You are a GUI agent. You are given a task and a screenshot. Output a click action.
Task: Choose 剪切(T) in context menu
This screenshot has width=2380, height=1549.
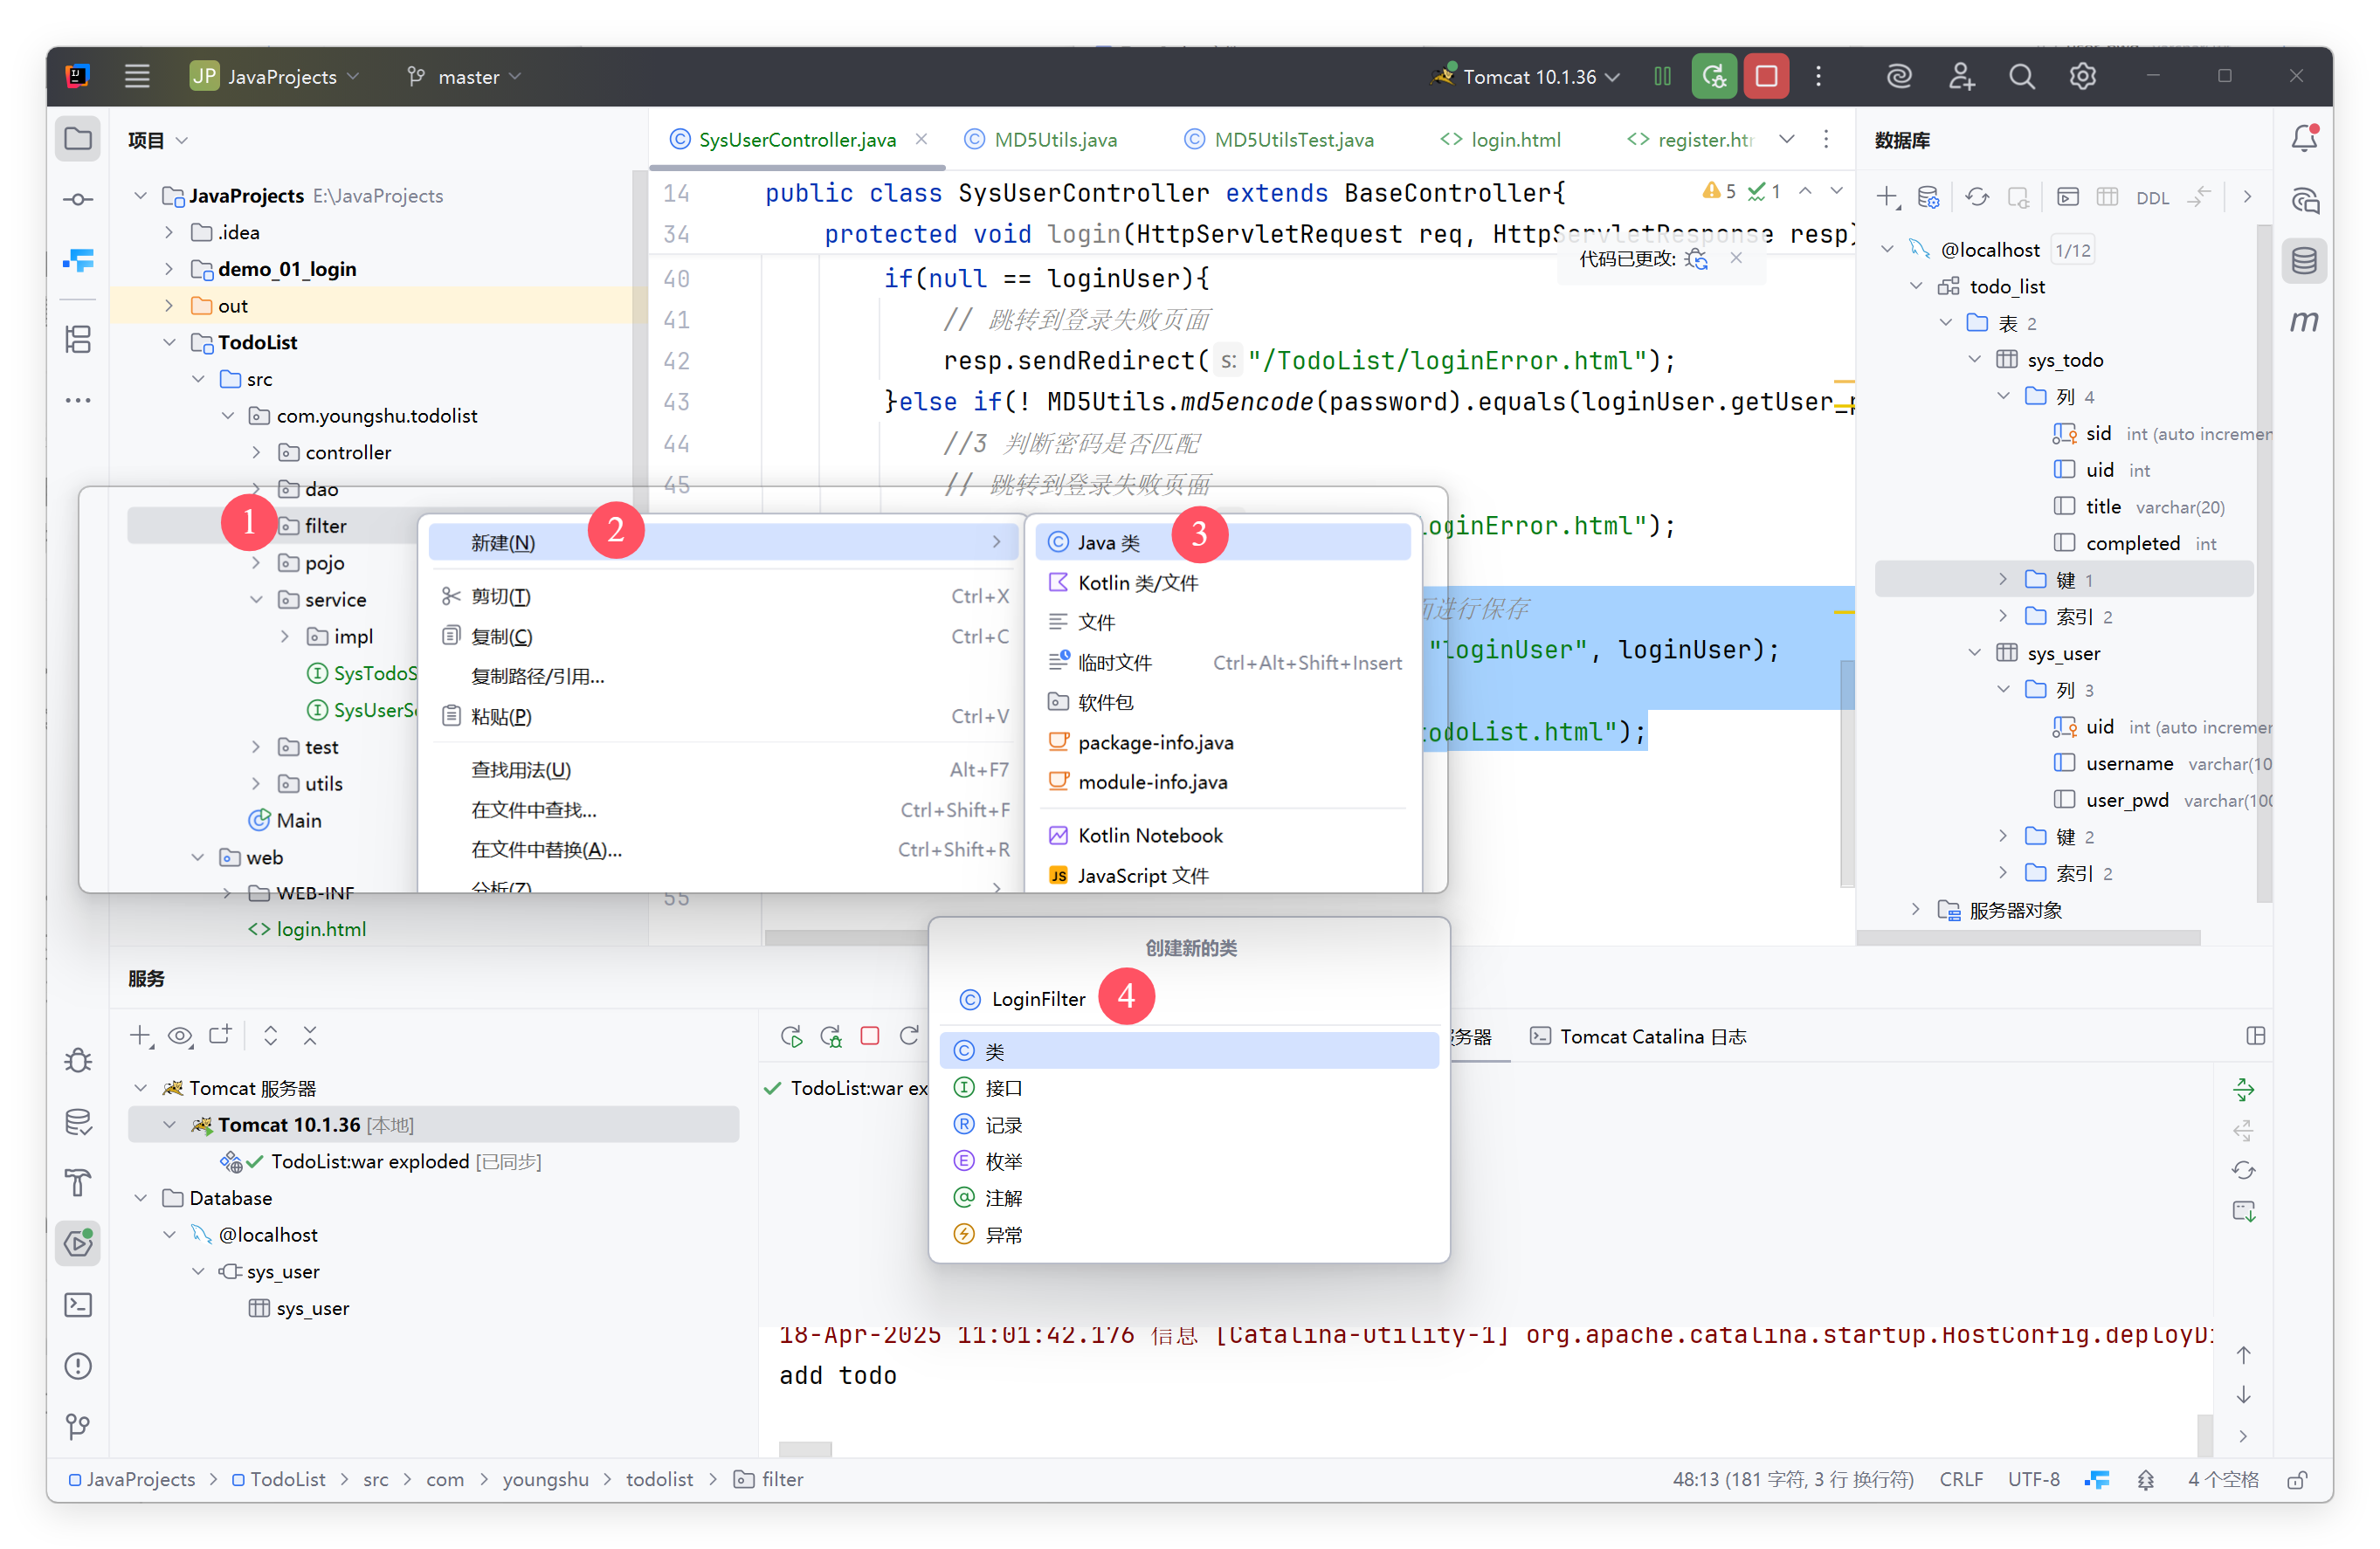tap(722, 596)
